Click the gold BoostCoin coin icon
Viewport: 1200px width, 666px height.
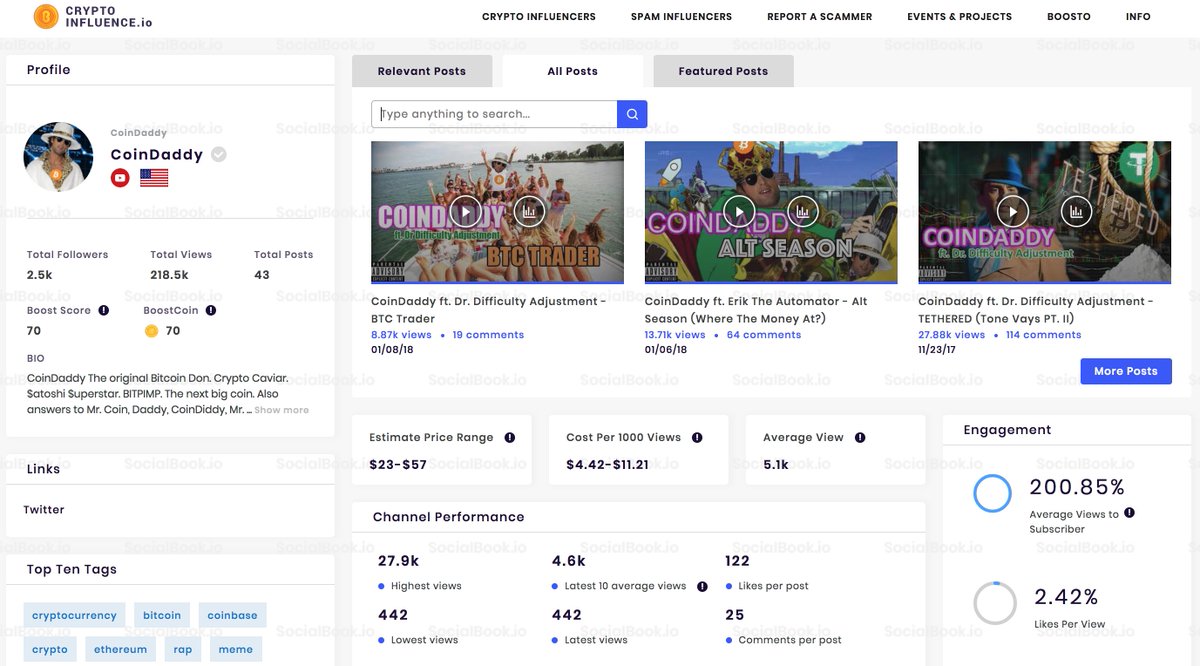[x=152, y=331]
